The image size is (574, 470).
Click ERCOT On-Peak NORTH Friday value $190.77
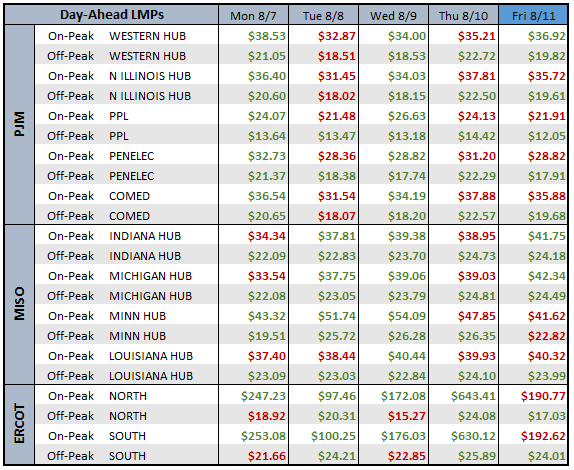pos(543,396)
